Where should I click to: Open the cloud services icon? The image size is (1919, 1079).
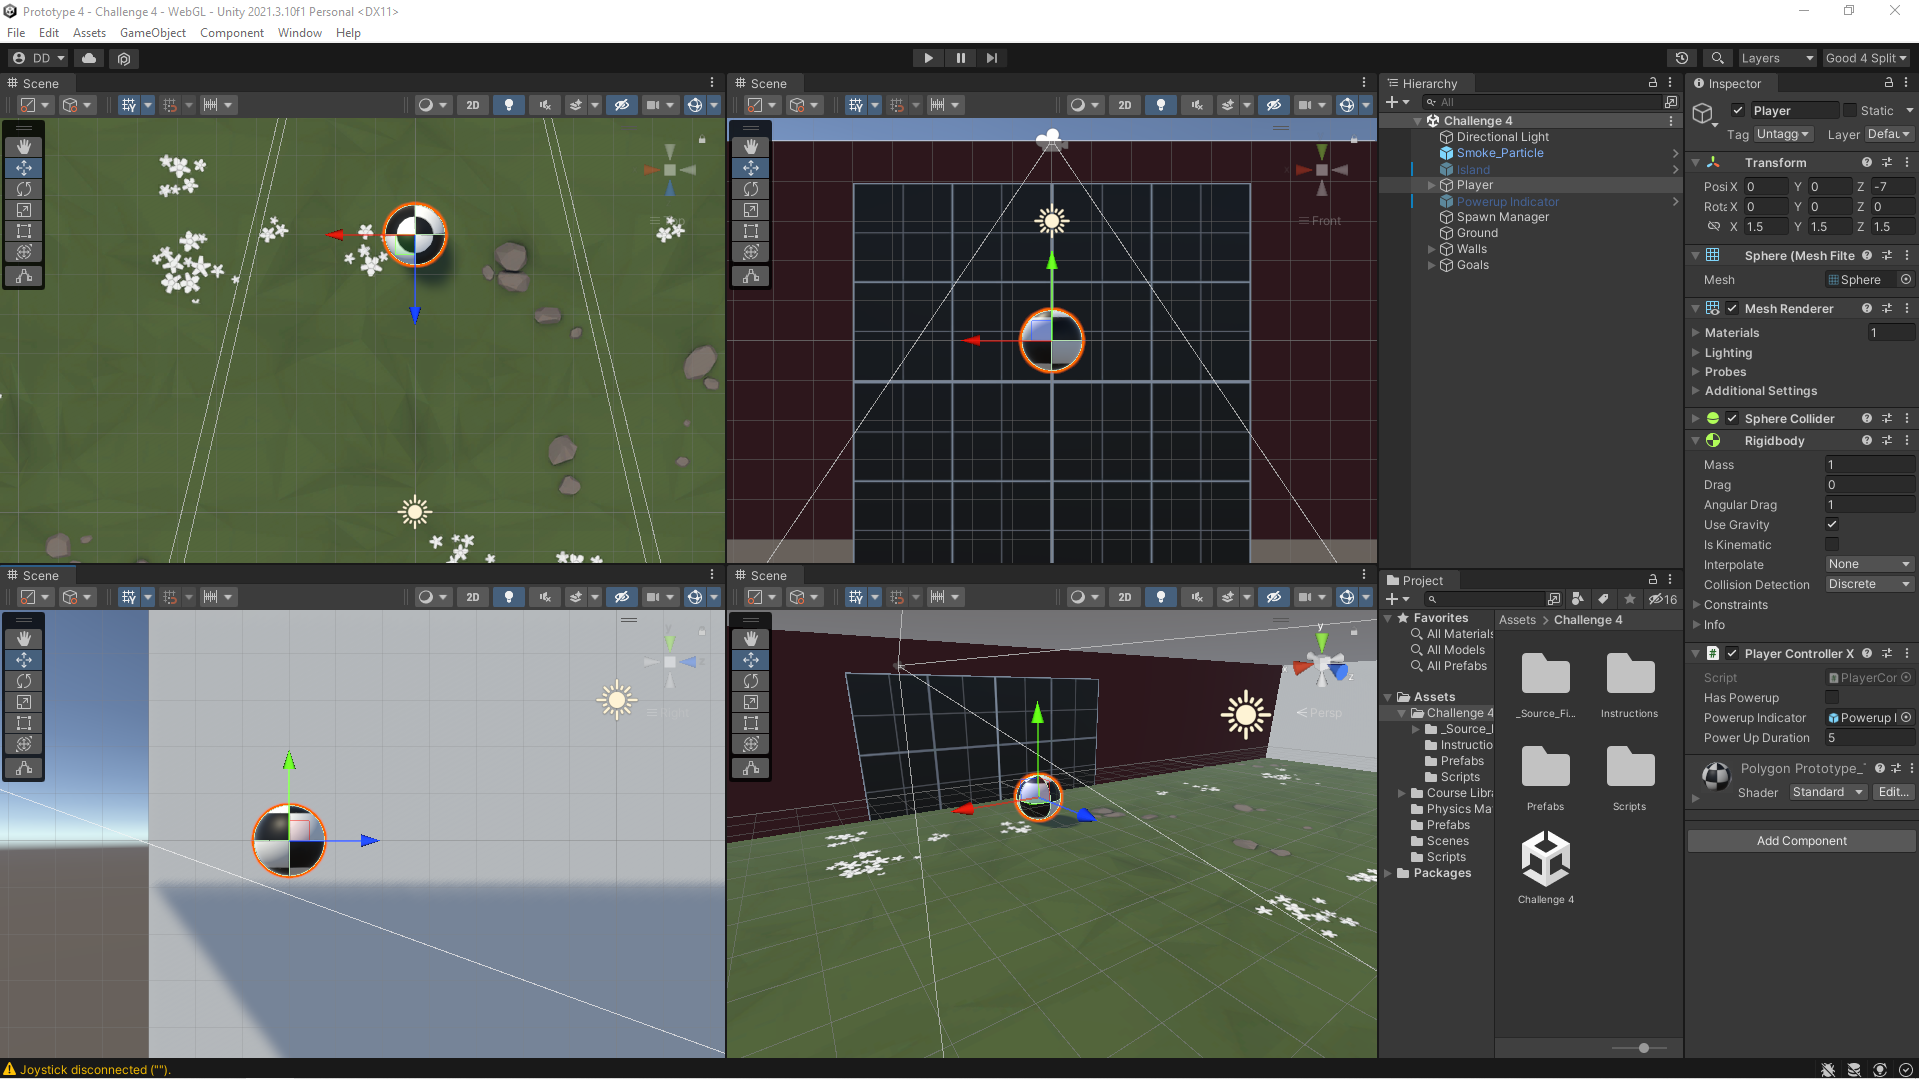click(89, 58)
